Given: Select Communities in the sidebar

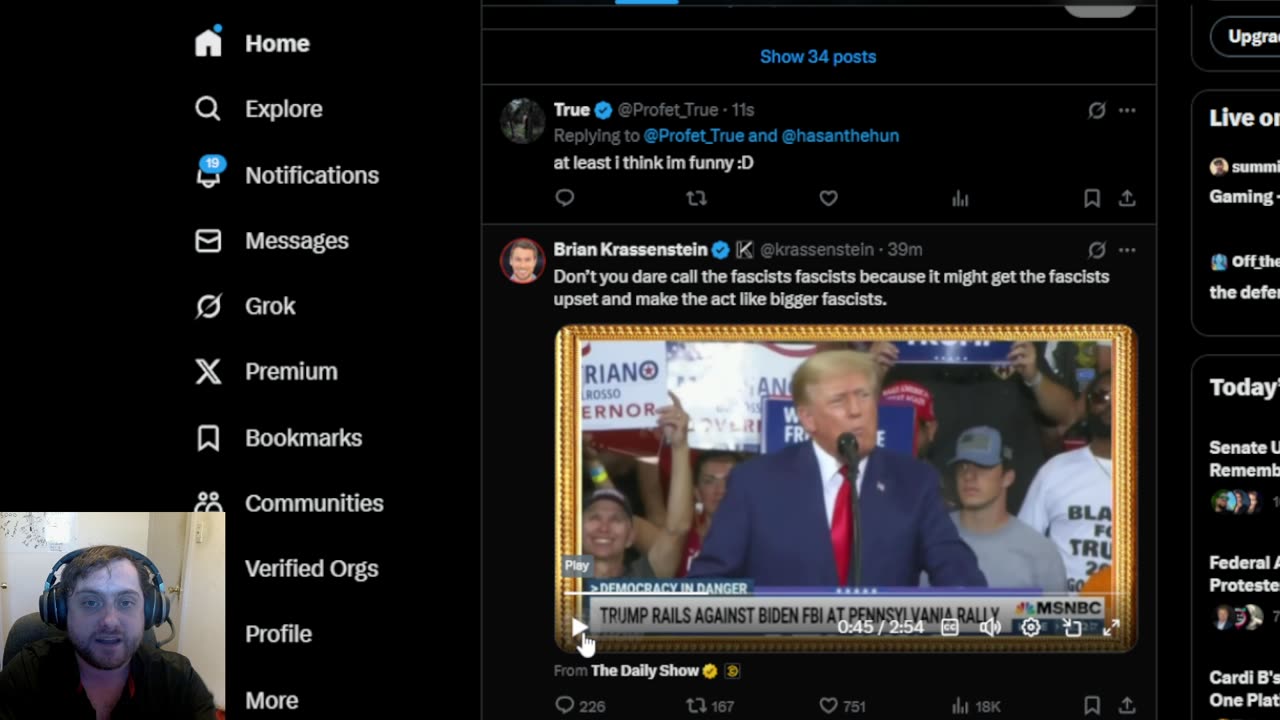Looking at the screenshot, I should click(314, 503).
